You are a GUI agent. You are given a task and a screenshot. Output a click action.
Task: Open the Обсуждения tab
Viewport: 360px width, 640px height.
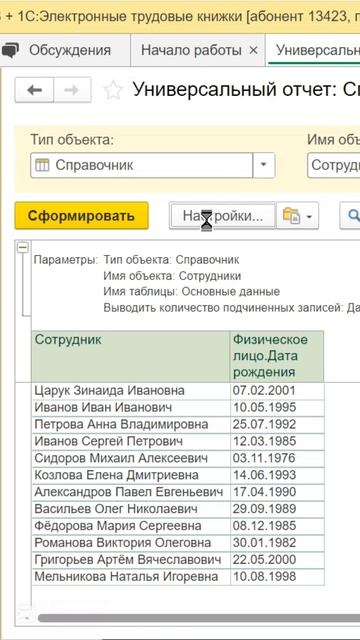[65, 50]
